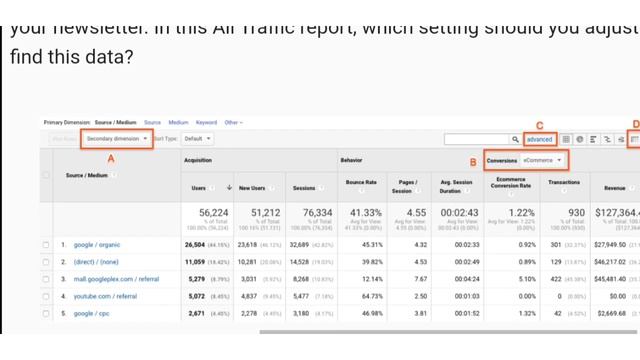640x360 pixels.
Task: Open the Sort Type Default dropdown
Action: click(198, 139)
